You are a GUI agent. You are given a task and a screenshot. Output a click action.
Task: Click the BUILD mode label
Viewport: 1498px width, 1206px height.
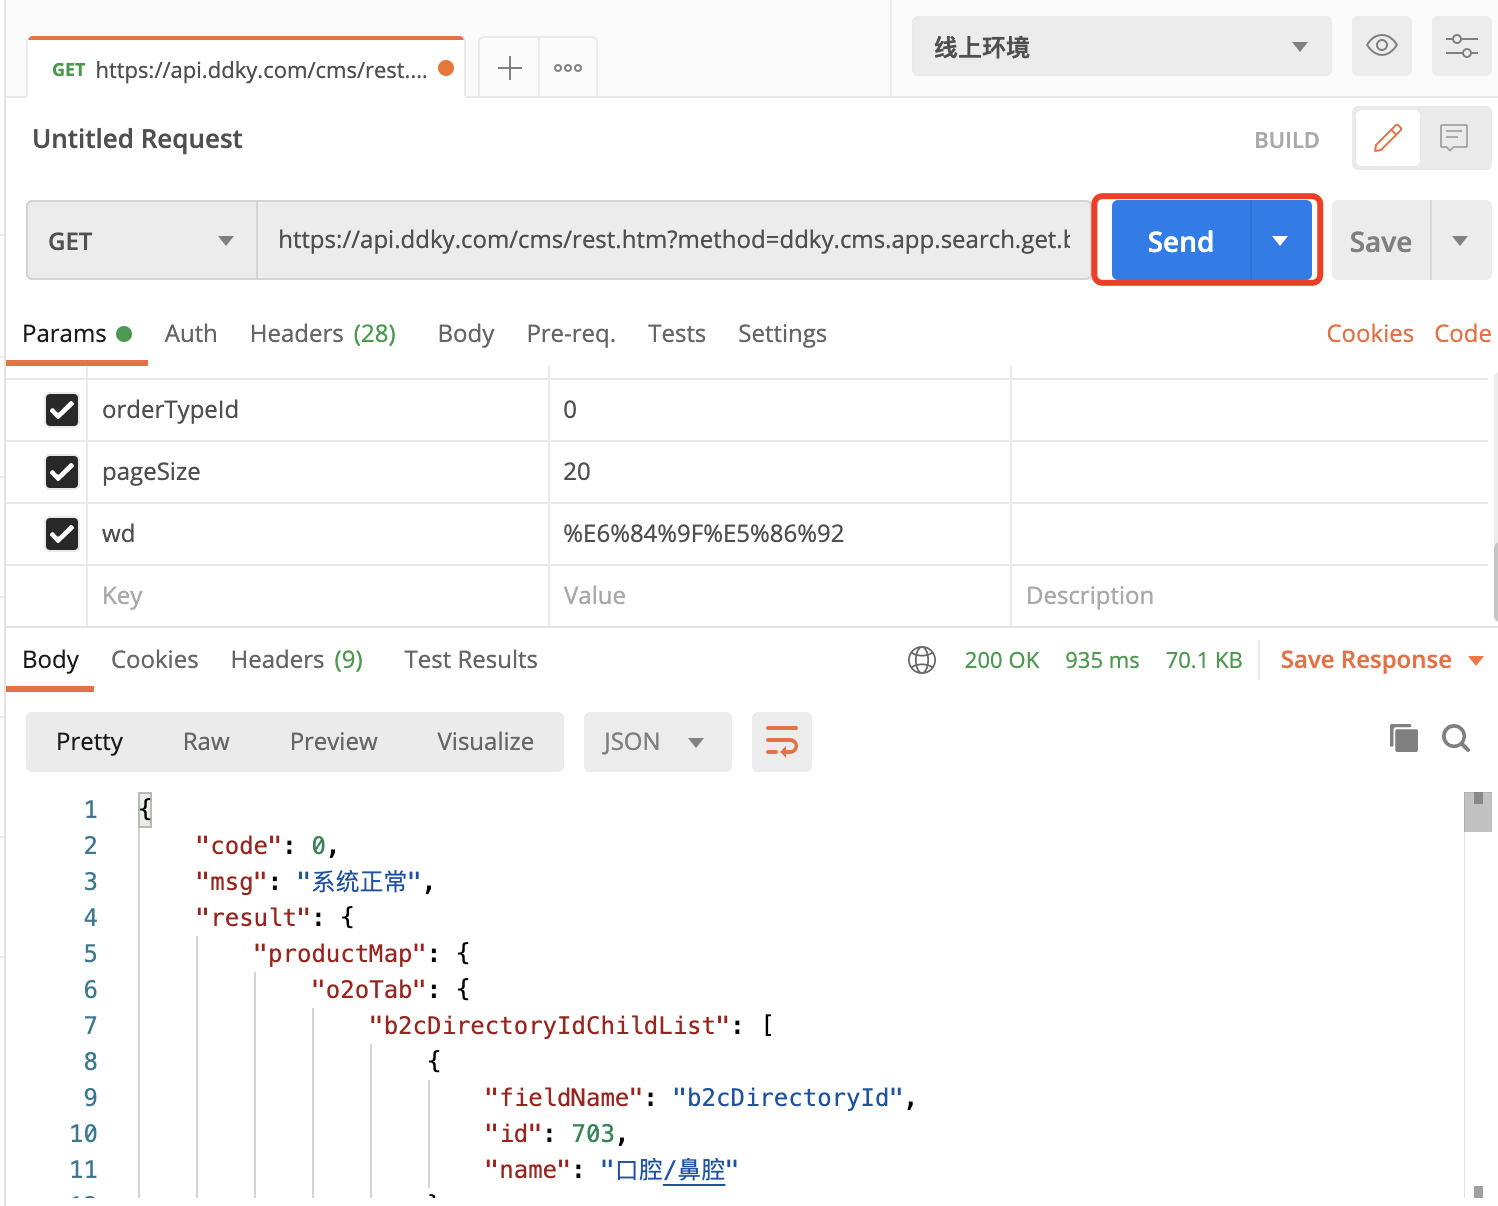[1287, 140]
